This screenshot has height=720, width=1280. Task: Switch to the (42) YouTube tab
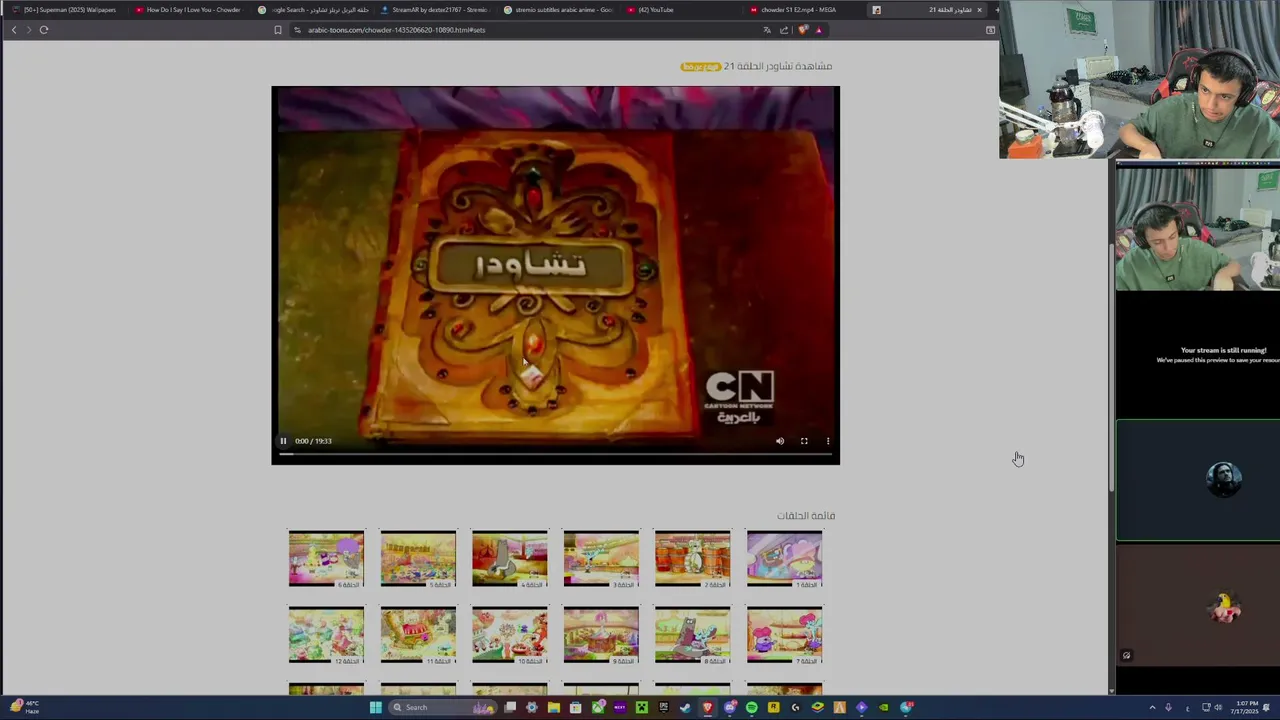[x=681, y=10]
